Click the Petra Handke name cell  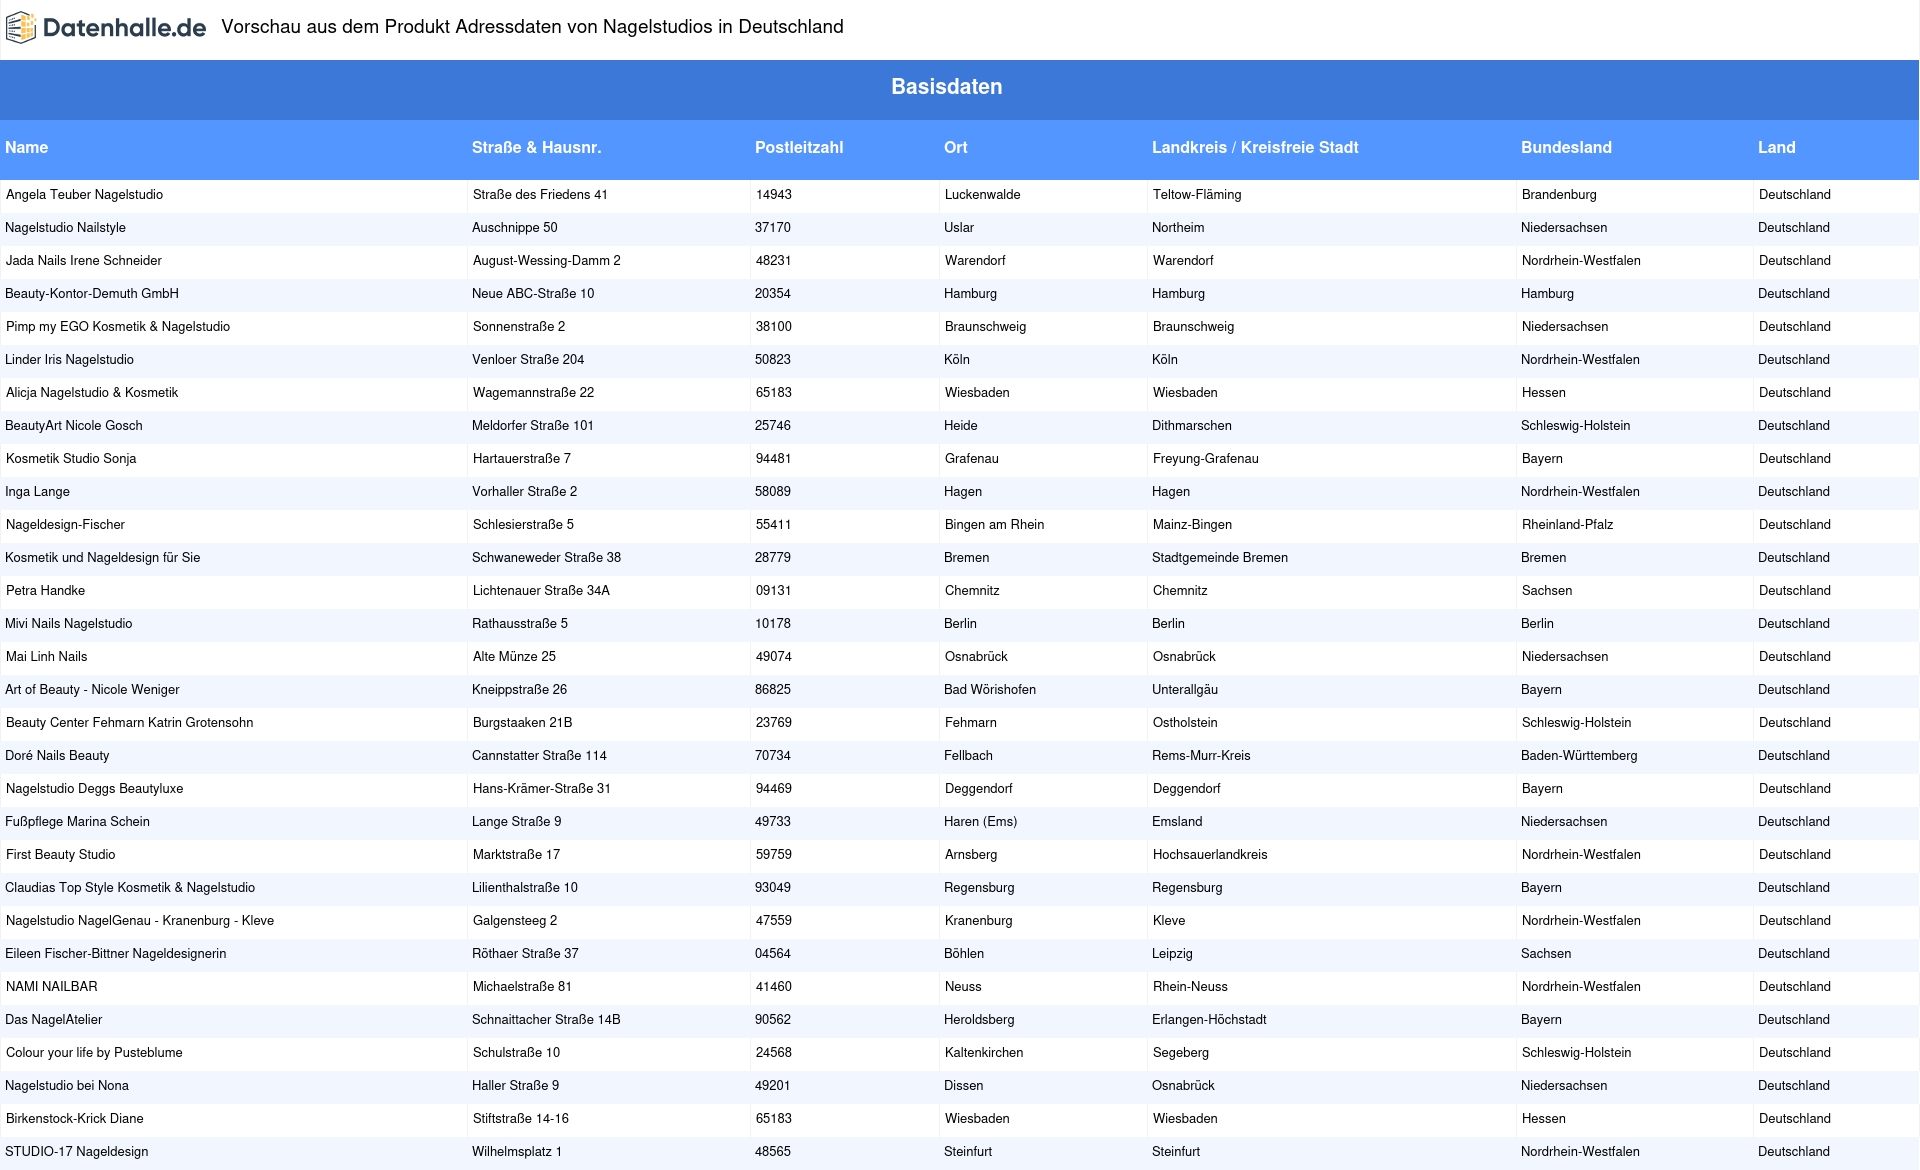[45, 591]
